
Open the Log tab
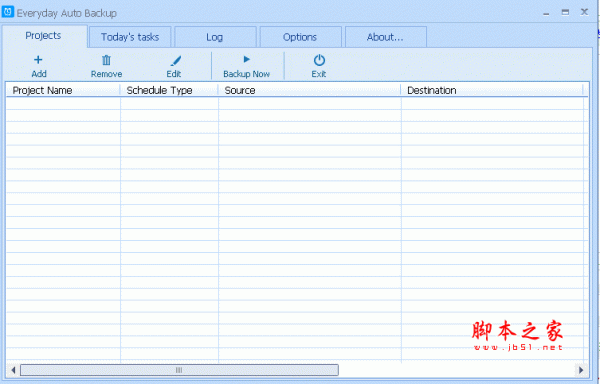(215, 37)
